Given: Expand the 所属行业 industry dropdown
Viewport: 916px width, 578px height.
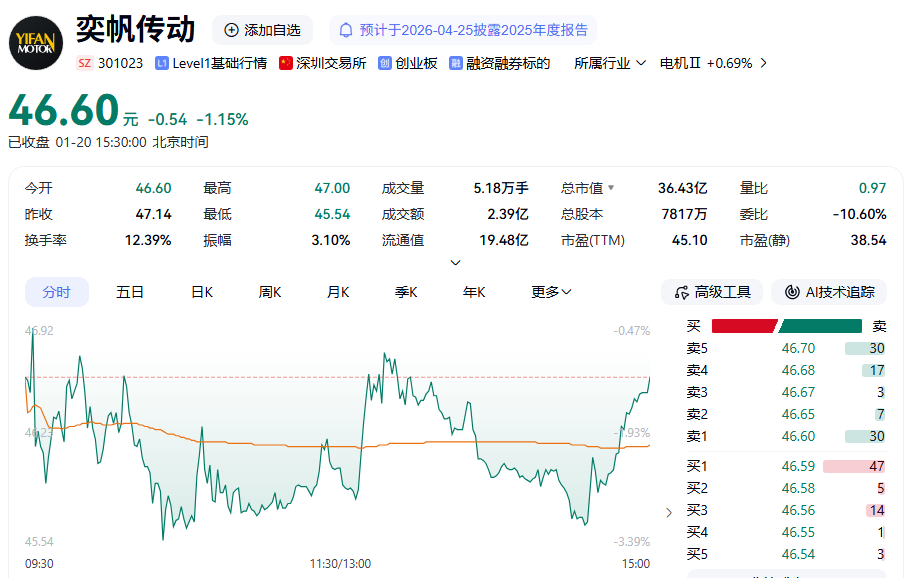Looking at the screenshot, I should point(610,63).
